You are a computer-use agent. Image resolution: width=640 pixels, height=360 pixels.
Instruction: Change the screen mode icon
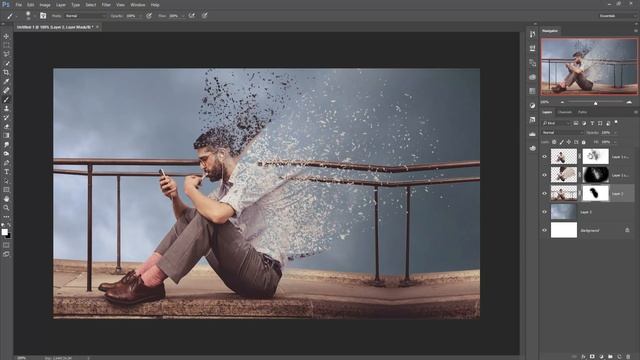[6, 254]
